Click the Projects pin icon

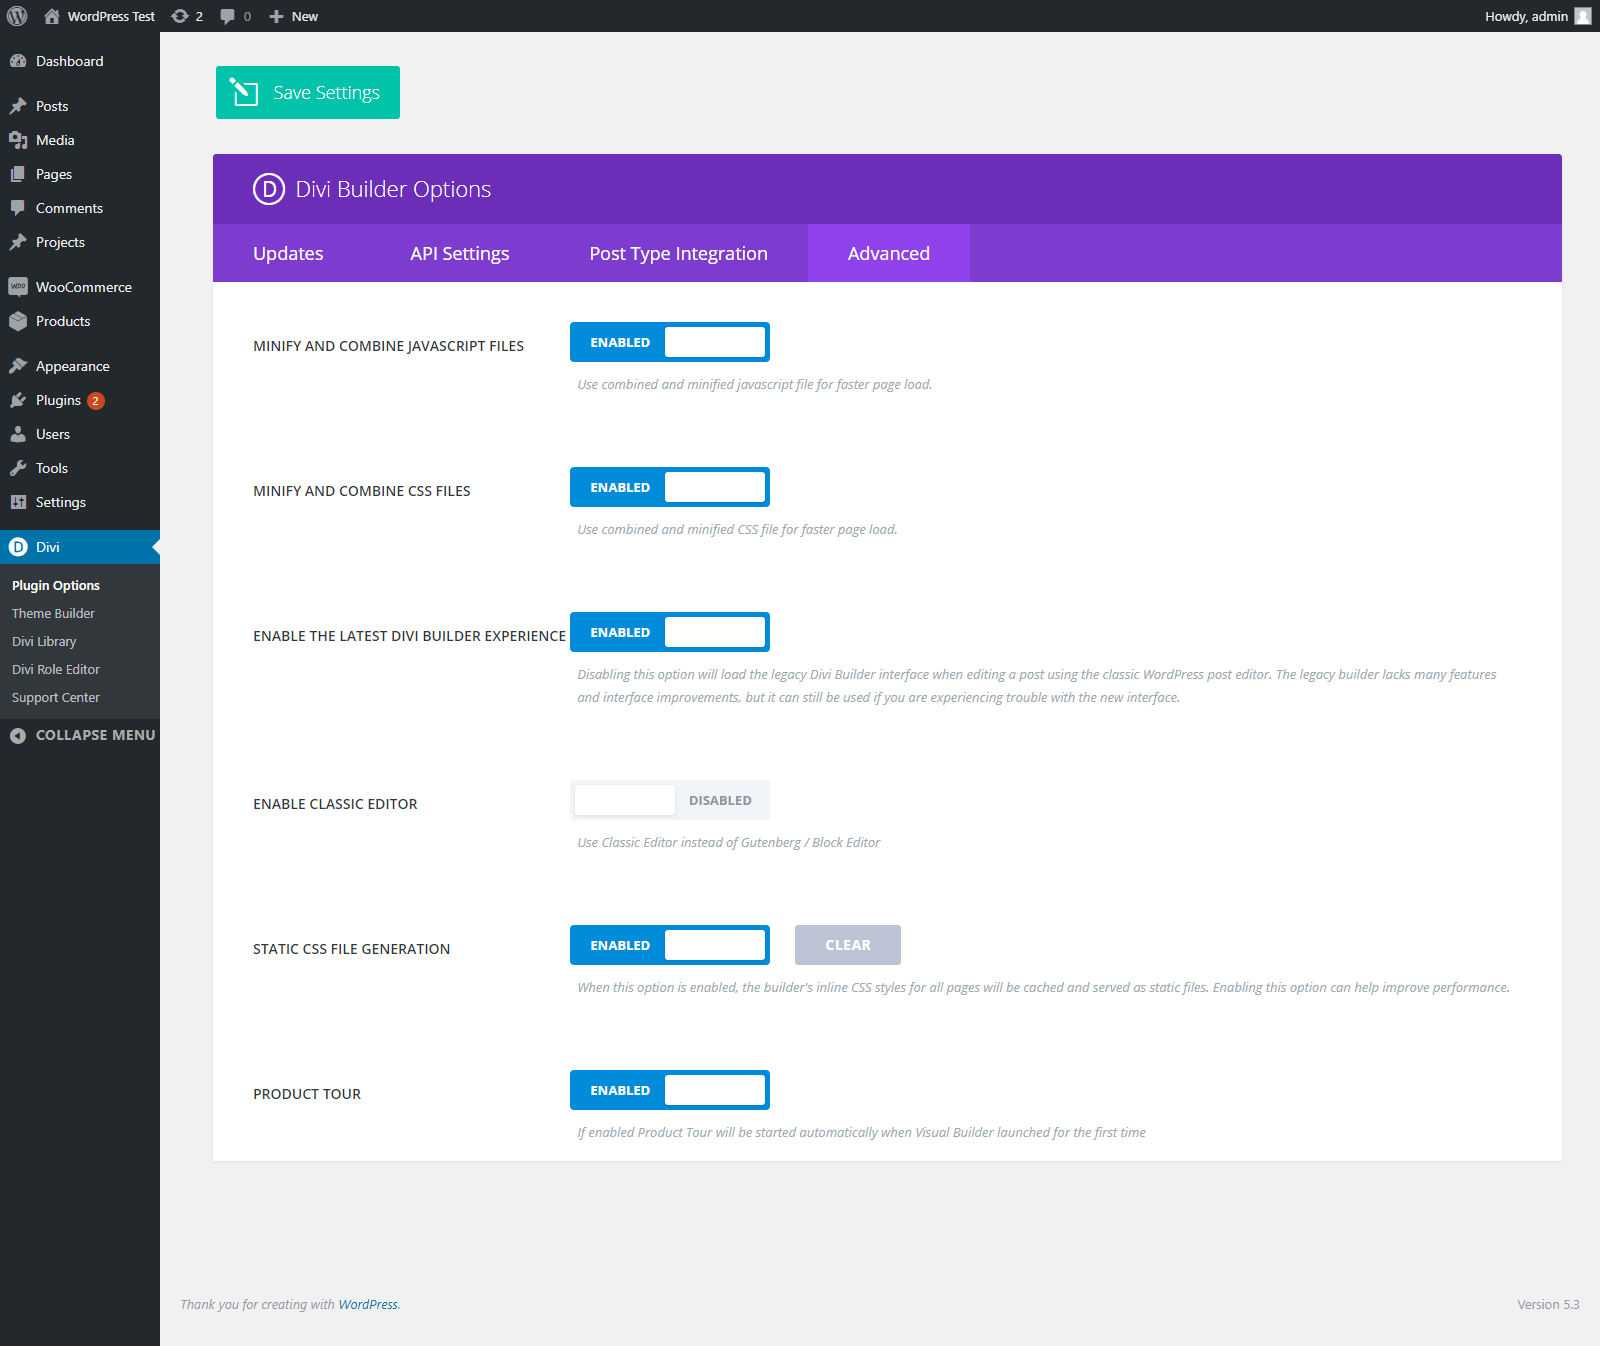pos(18,242)
